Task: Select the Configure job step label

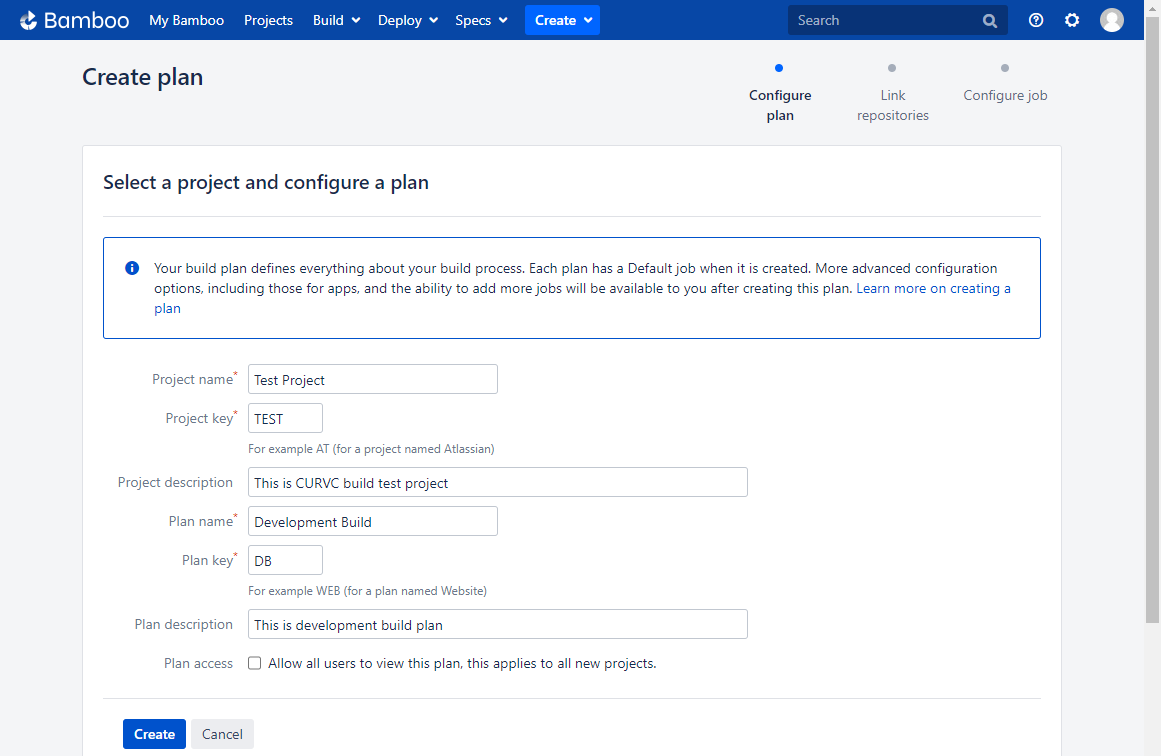Action: click(x=1005, y=96)
